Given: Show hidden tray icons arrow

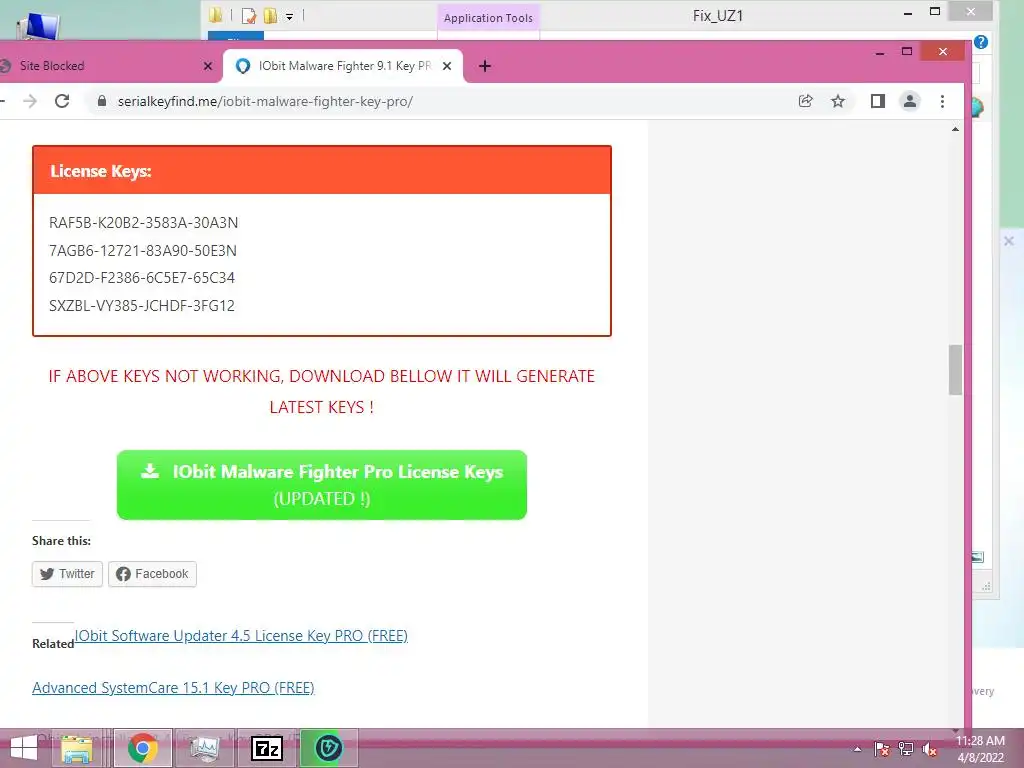Looking at the screenshot, I should pyautogui.click(x=857, y=749).
